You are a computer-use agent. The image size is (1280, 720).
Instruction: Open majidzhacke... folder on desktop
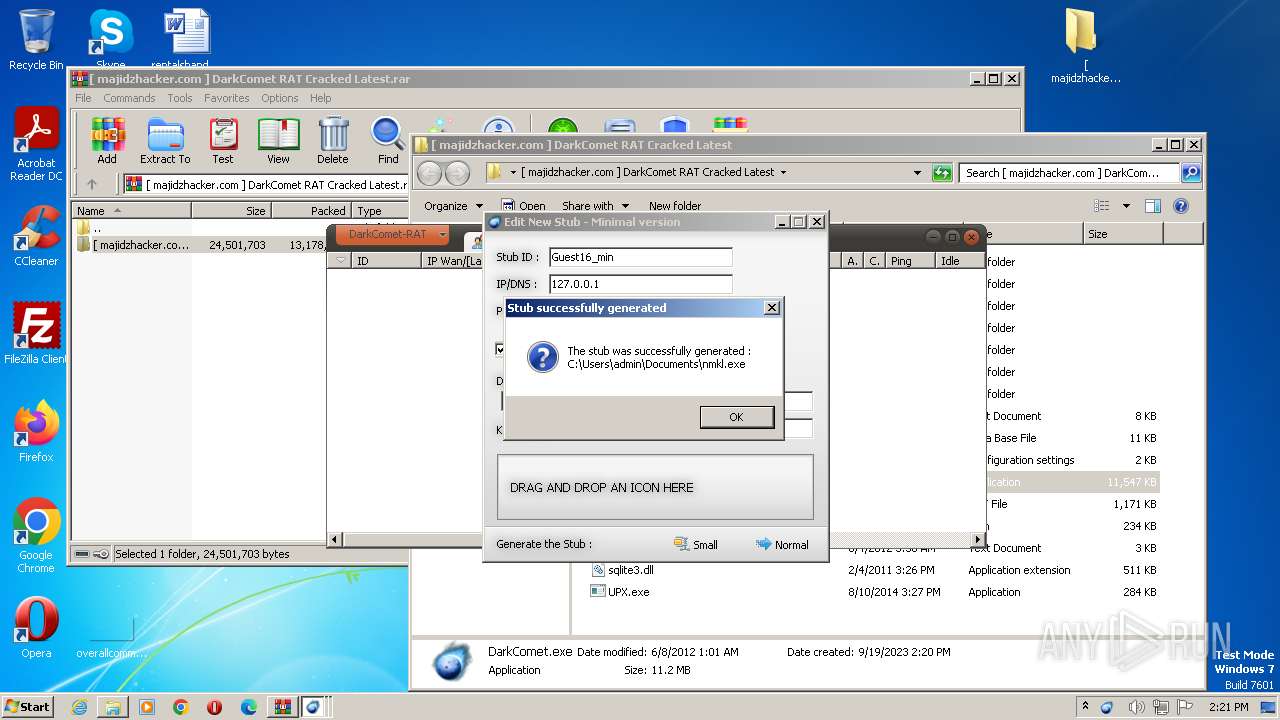coord(1085,46)
